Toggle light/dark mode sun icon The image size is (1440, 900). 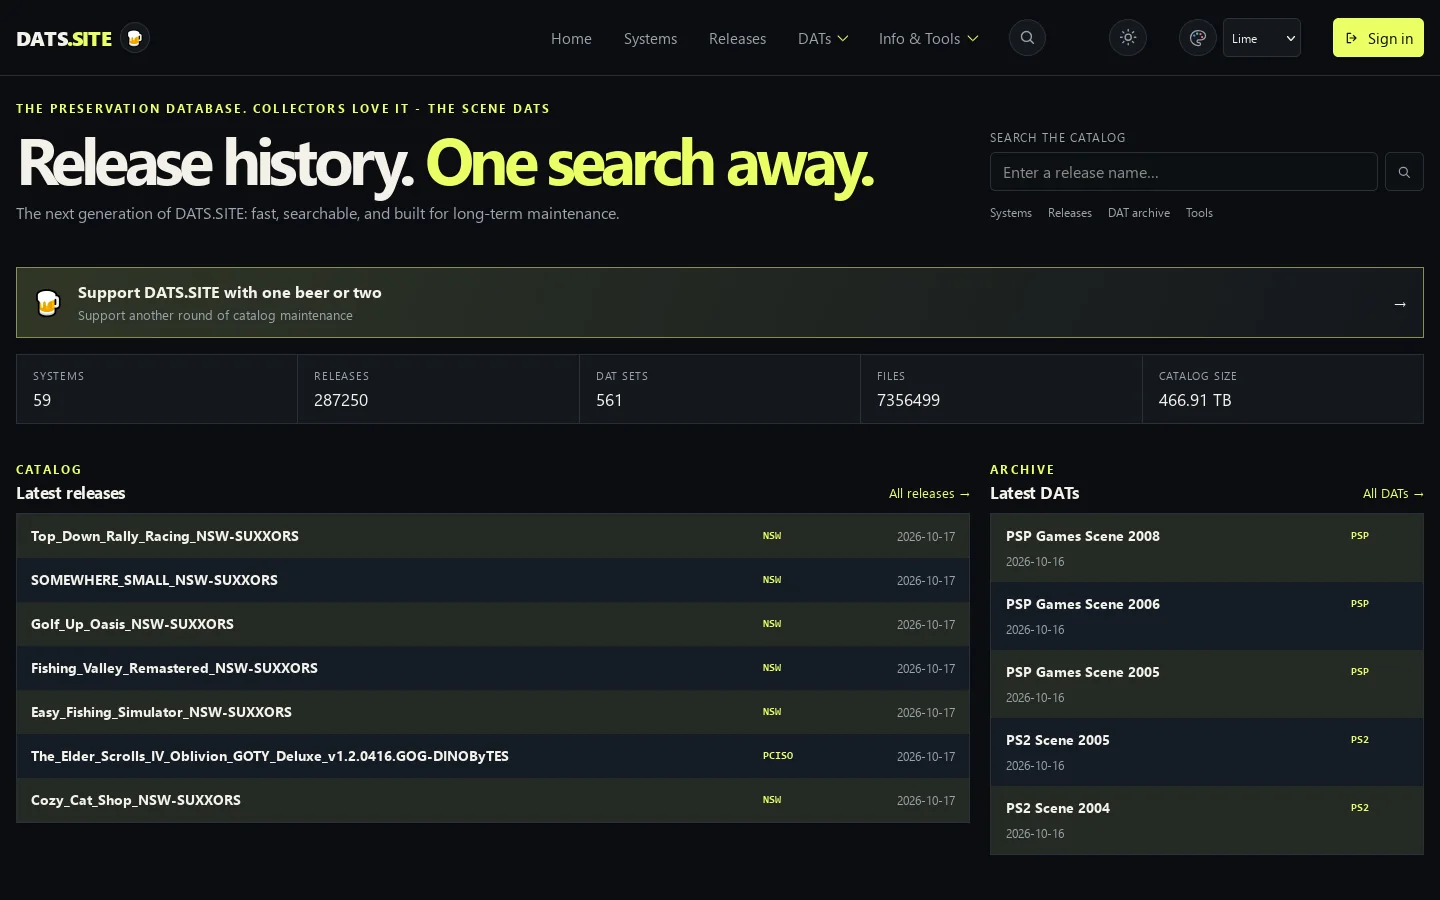click(x=1128, y=38)
